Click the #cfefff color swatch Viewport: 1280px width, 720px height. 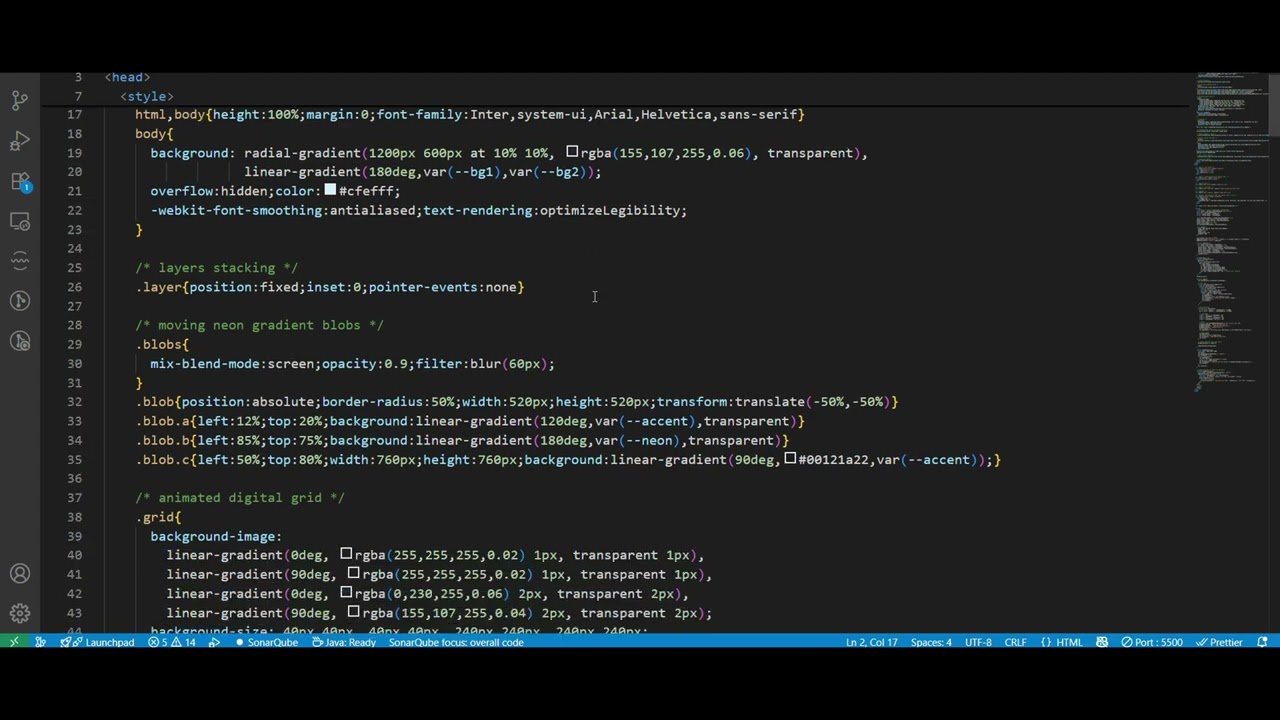click(x=330, y=190)
